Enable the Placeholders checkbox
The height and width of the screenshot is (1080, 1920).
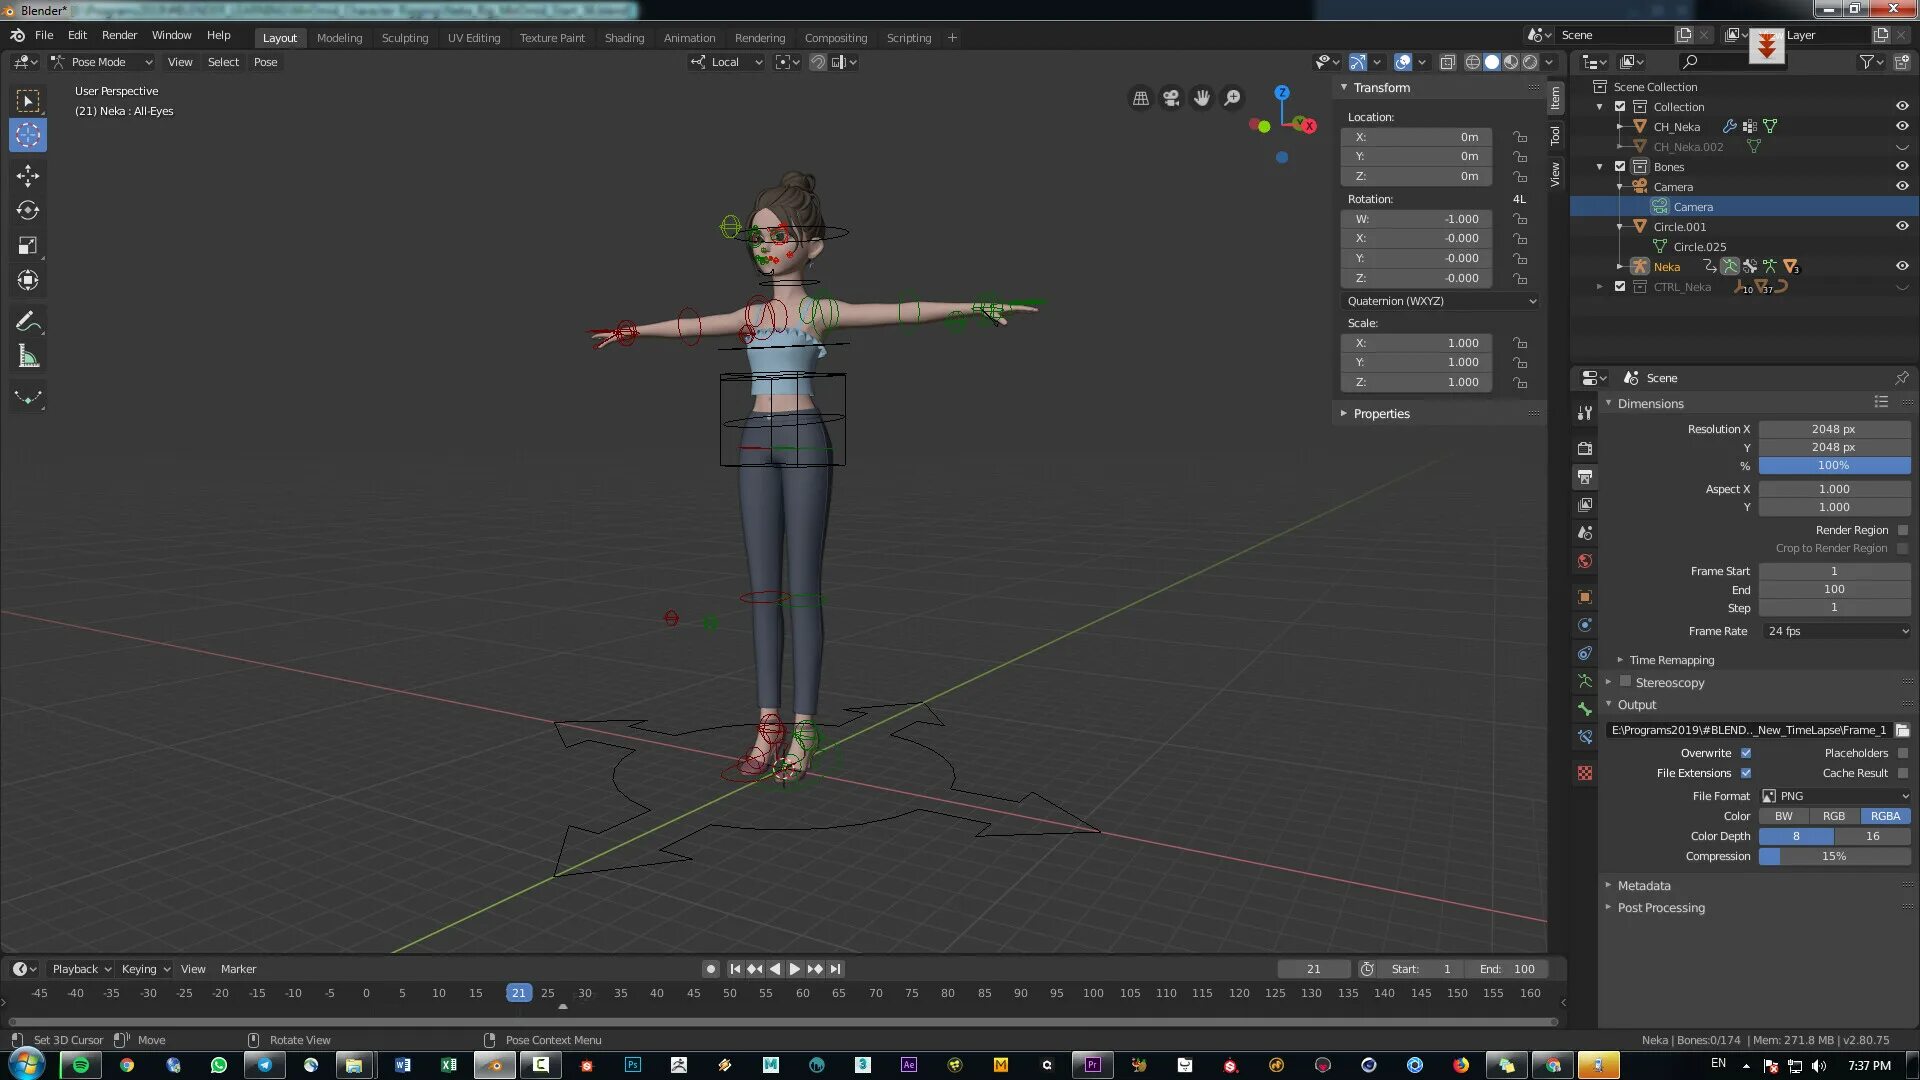tap(1902, 753)
